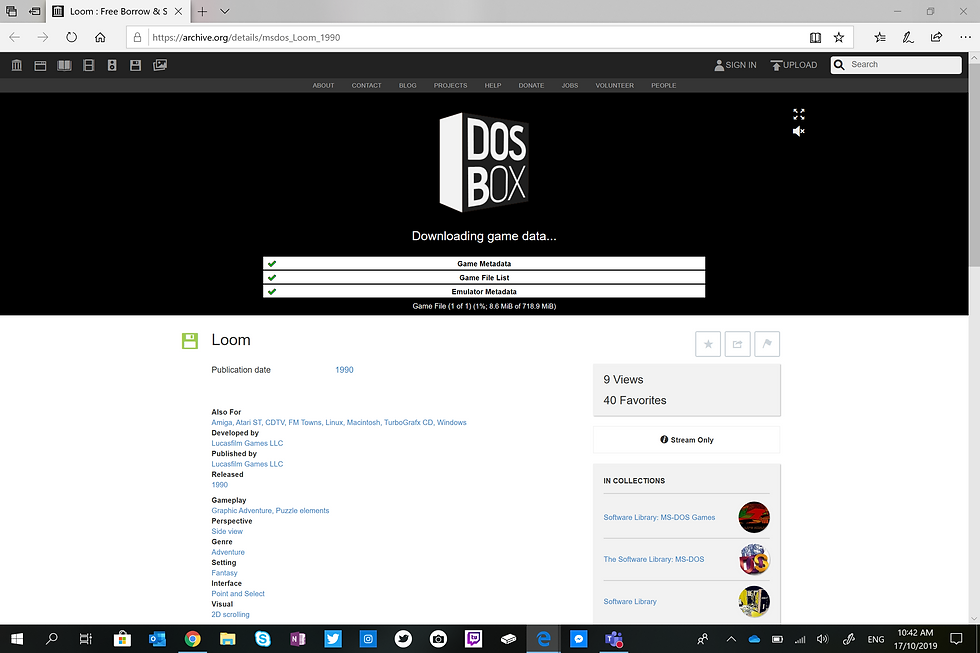
Task: Open the BLOG menu item
Action: (408, 86)
